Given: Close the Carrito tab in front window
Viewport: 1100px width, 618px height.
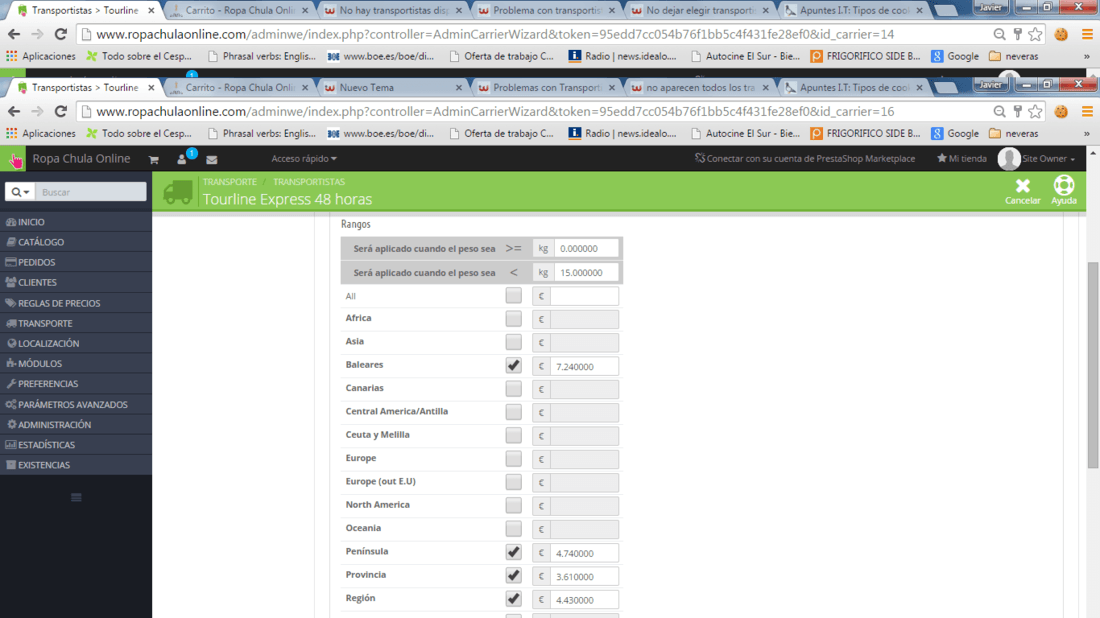Looking at the screenshot, I should (x=305, y=88).
